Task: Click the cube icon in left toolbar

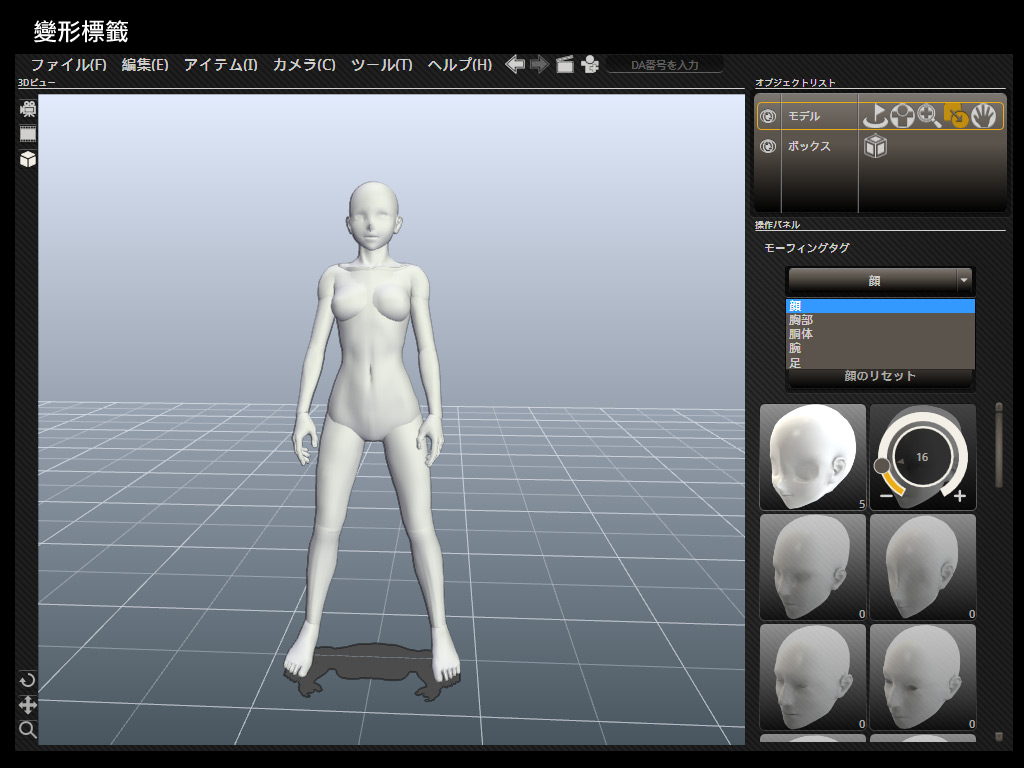Action: (28, 159)
